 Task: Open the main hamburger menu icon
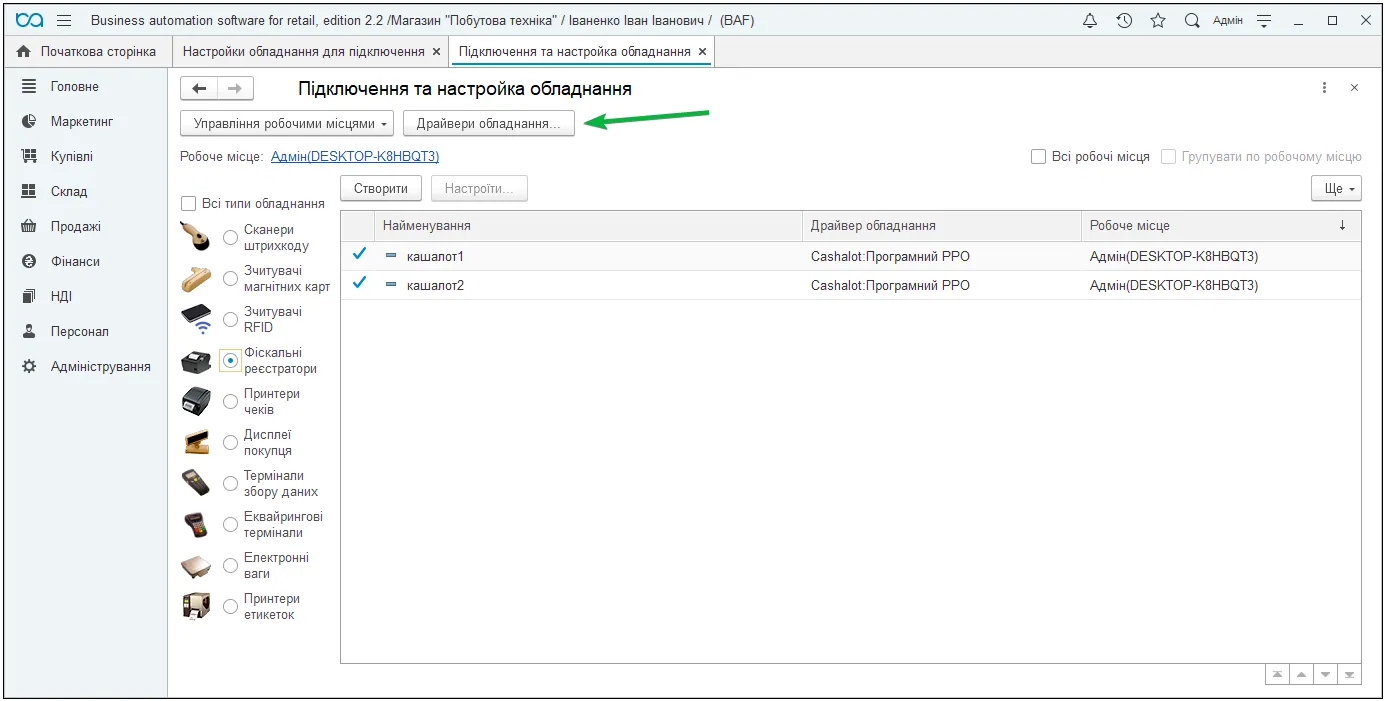(x=64, y=20)
